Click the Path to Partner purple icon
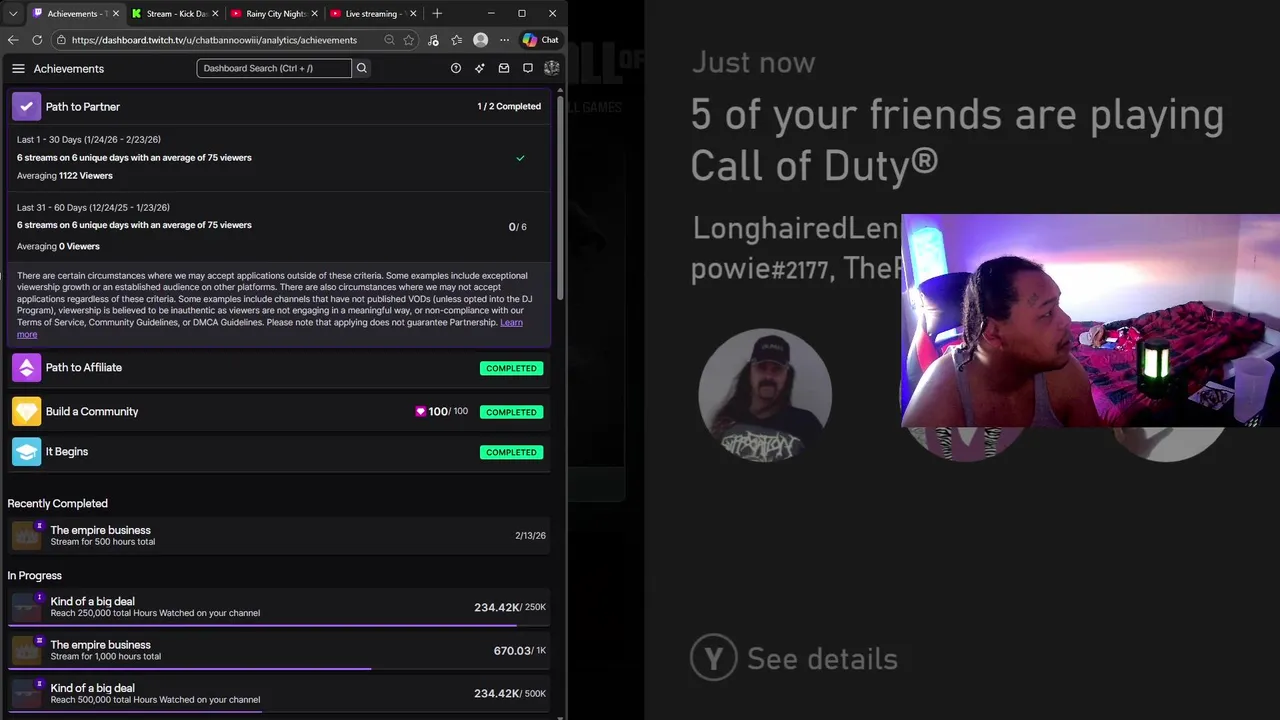The width and height of the screenshot is (1280, 720). pyautogui.click(x=27, y=106)
